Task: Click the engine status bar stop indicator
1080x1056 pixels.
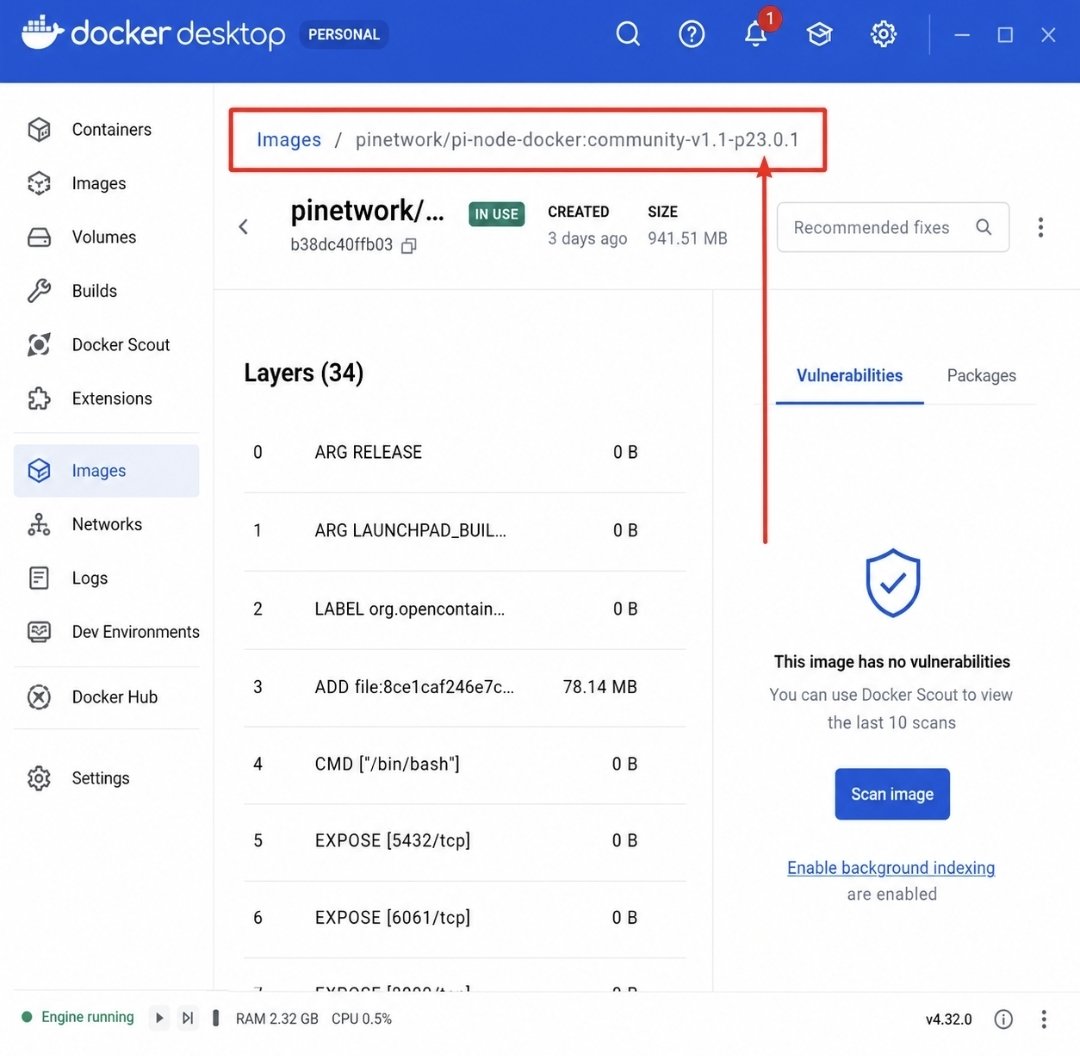Action: coord(216,1018)
